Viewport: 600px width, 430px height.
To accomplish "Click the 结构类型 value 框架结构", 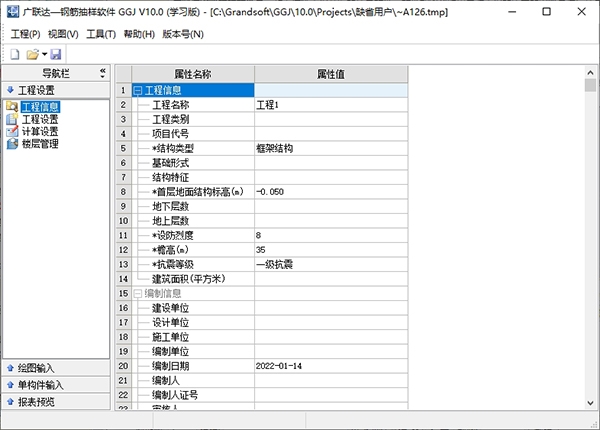I will coord(331,148).
